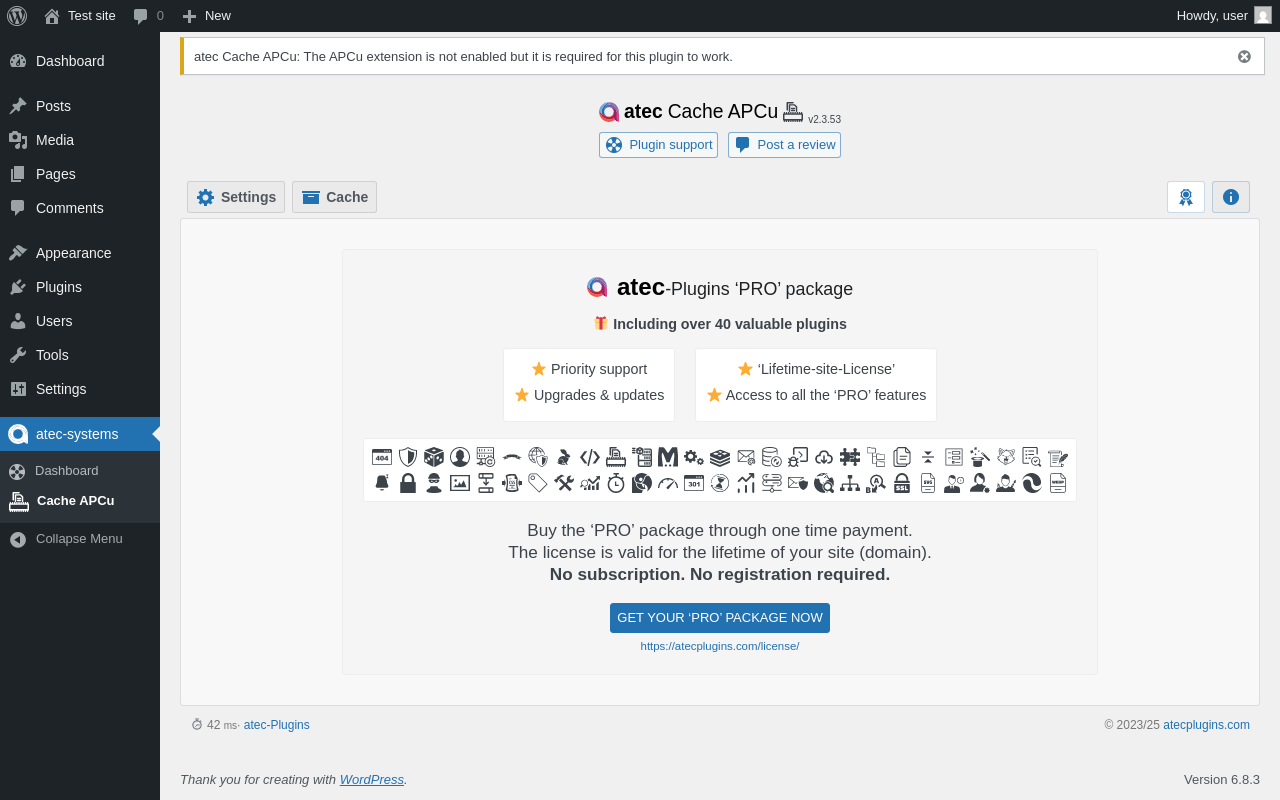Screen dimensions: 1280x800
Task: Collapse the admin sidebar menu
Action: click(x=80, y=539)
